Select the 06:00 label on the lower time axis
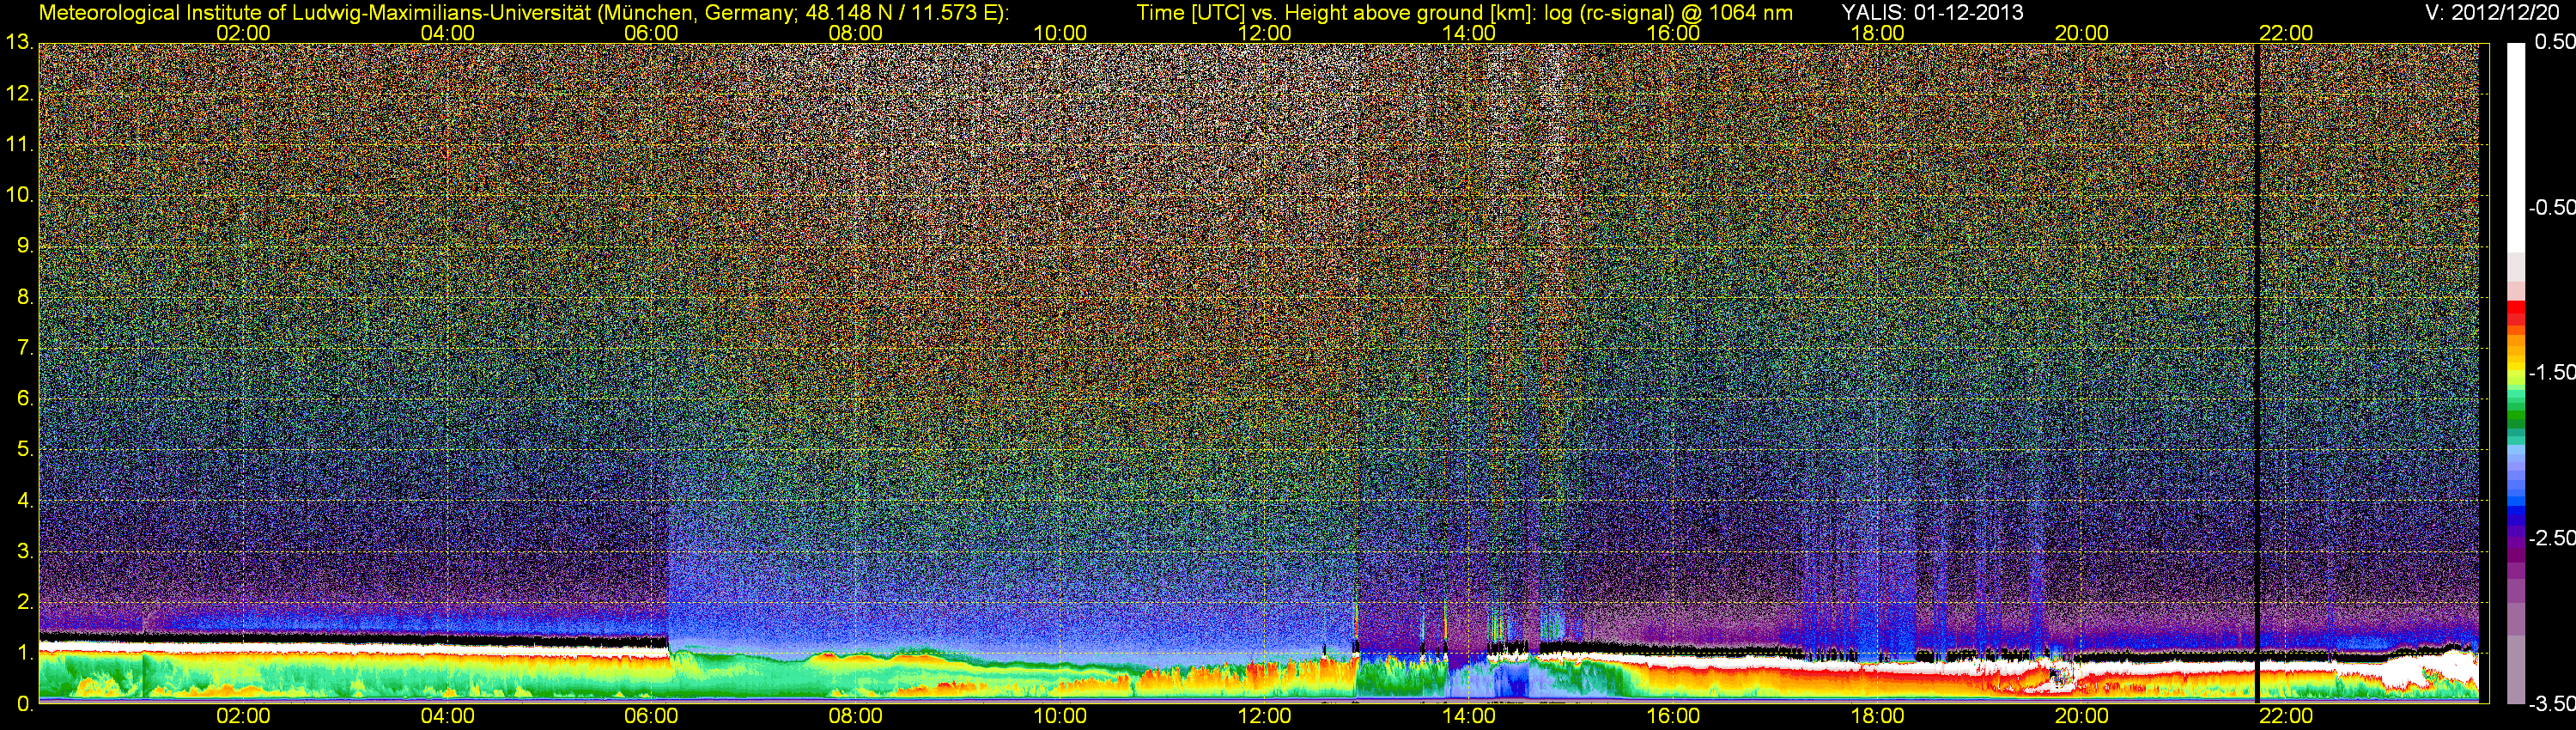 coord(651,716)
